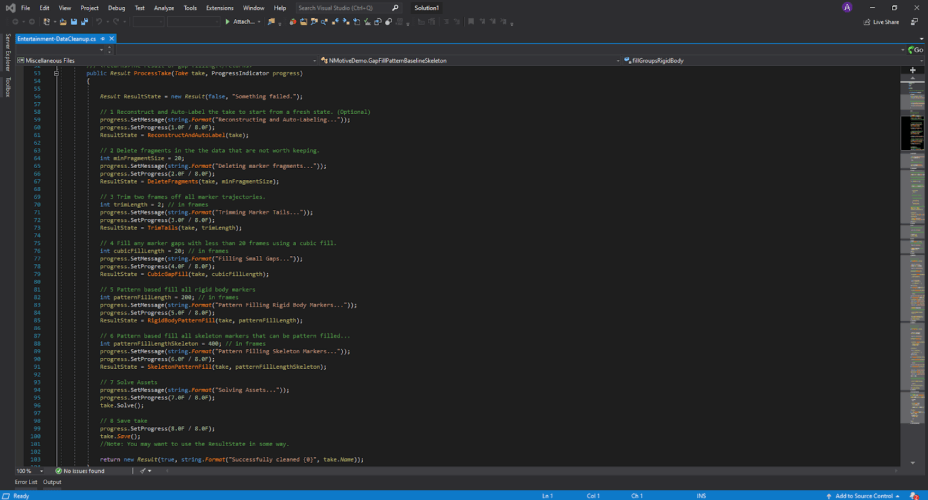
Task: Click the split editor plus icon
Action: click(912, 70)
